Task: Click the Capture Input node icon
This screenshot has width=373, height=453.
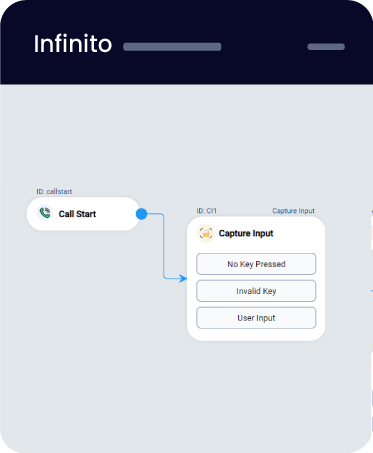Action: pos(206,233)
